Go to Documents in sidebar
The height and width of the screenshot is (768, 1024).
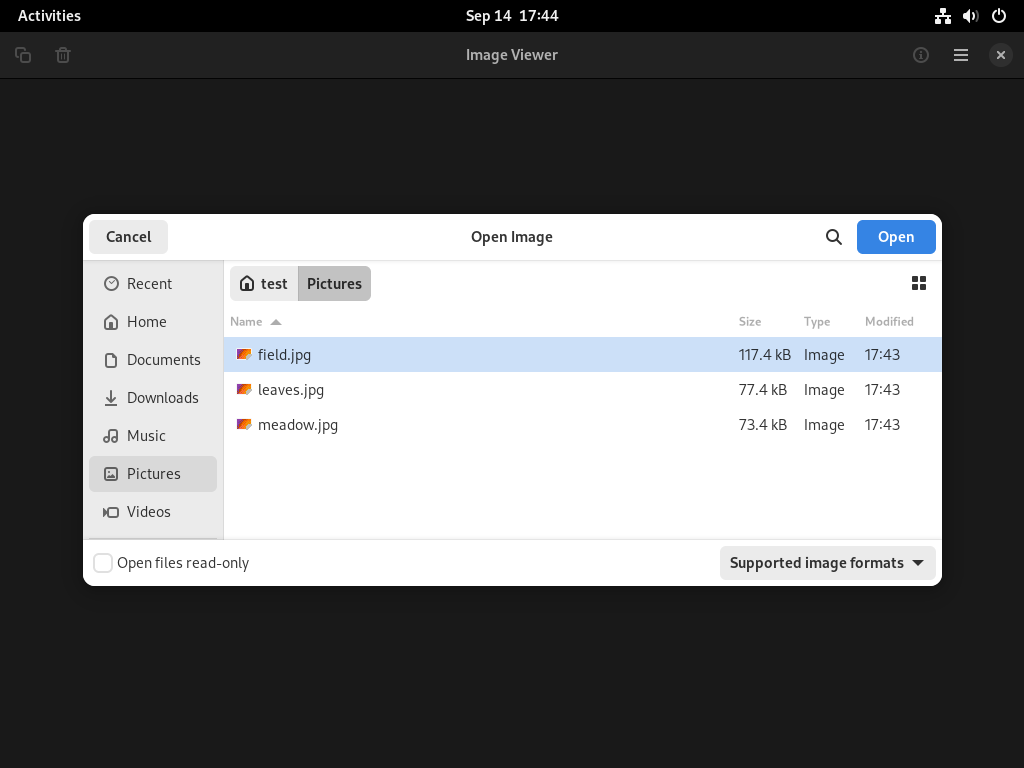point(153,360)
